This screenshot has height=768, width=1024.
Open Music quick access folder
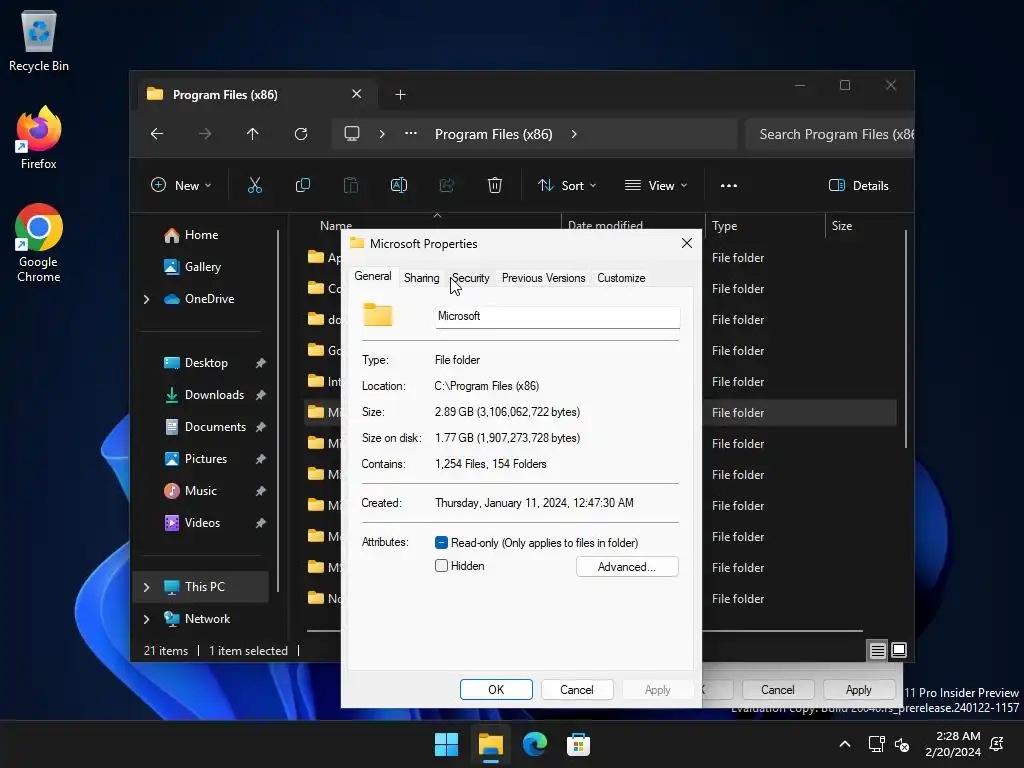200,491
